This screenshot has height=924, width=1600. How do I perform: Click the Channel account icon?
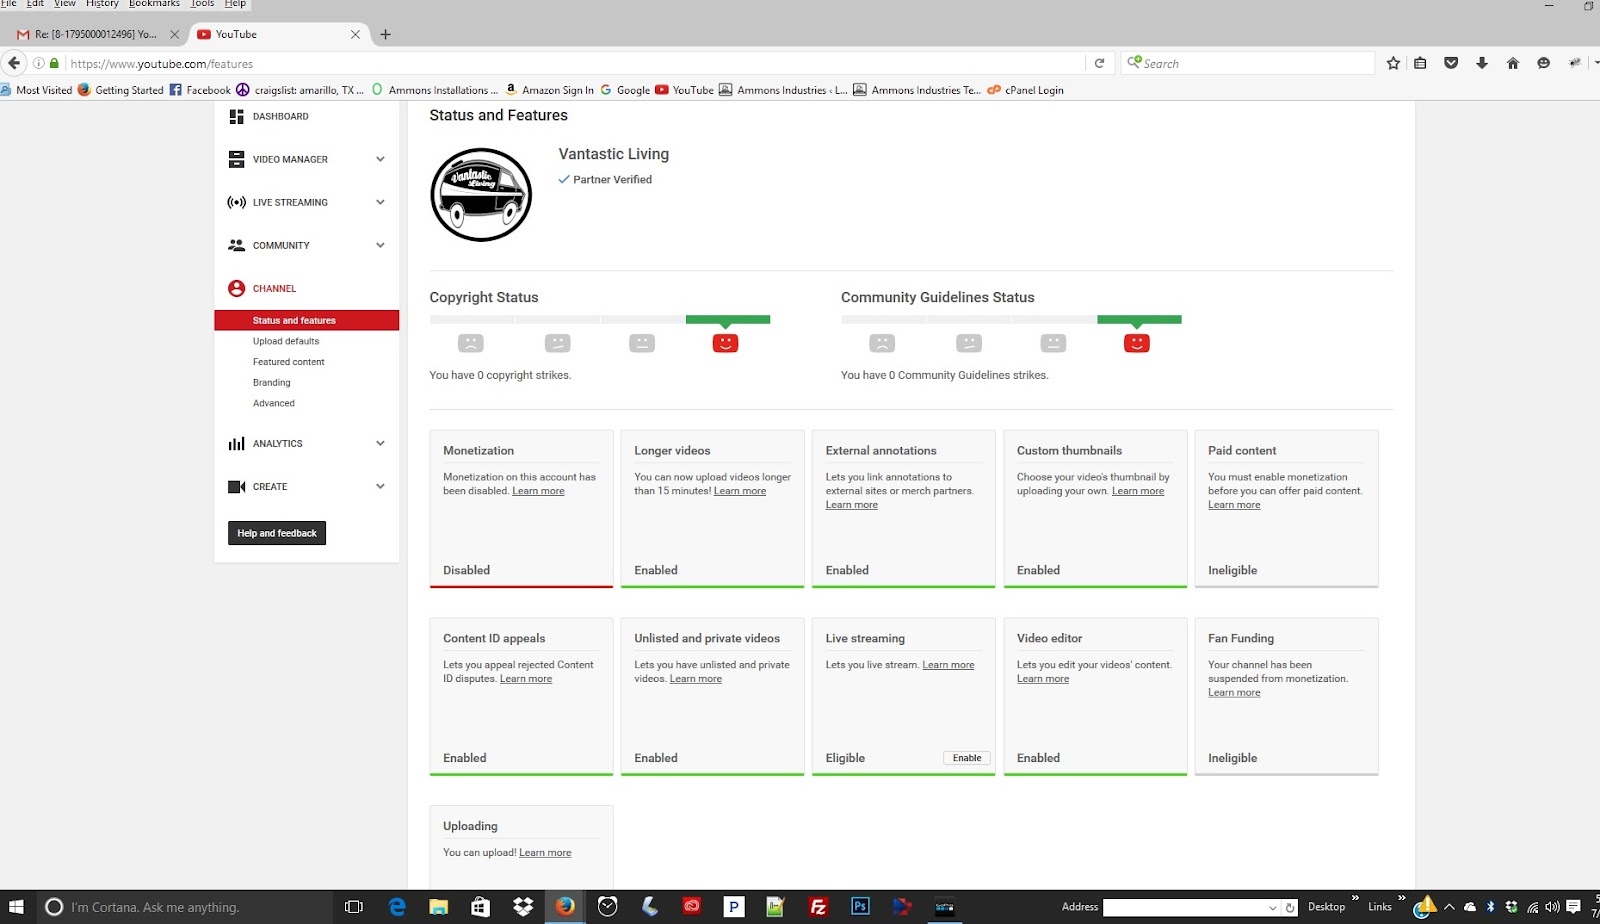tap(236, 288)
